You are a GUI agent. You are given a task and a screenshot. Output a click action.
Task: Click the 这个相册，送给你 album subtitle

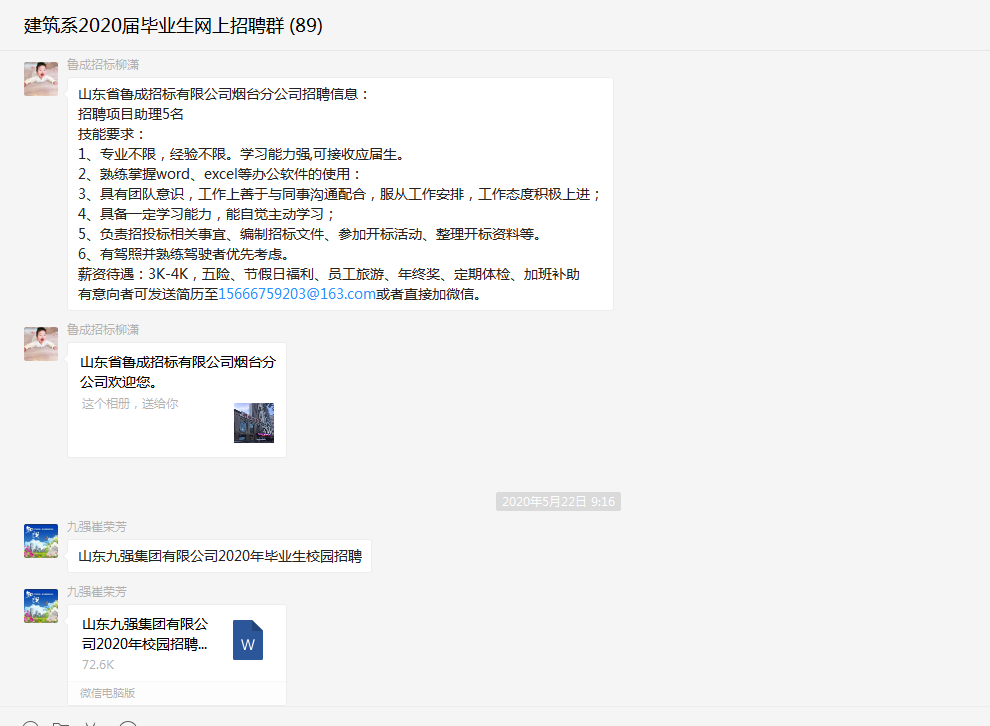pos(130,404)
